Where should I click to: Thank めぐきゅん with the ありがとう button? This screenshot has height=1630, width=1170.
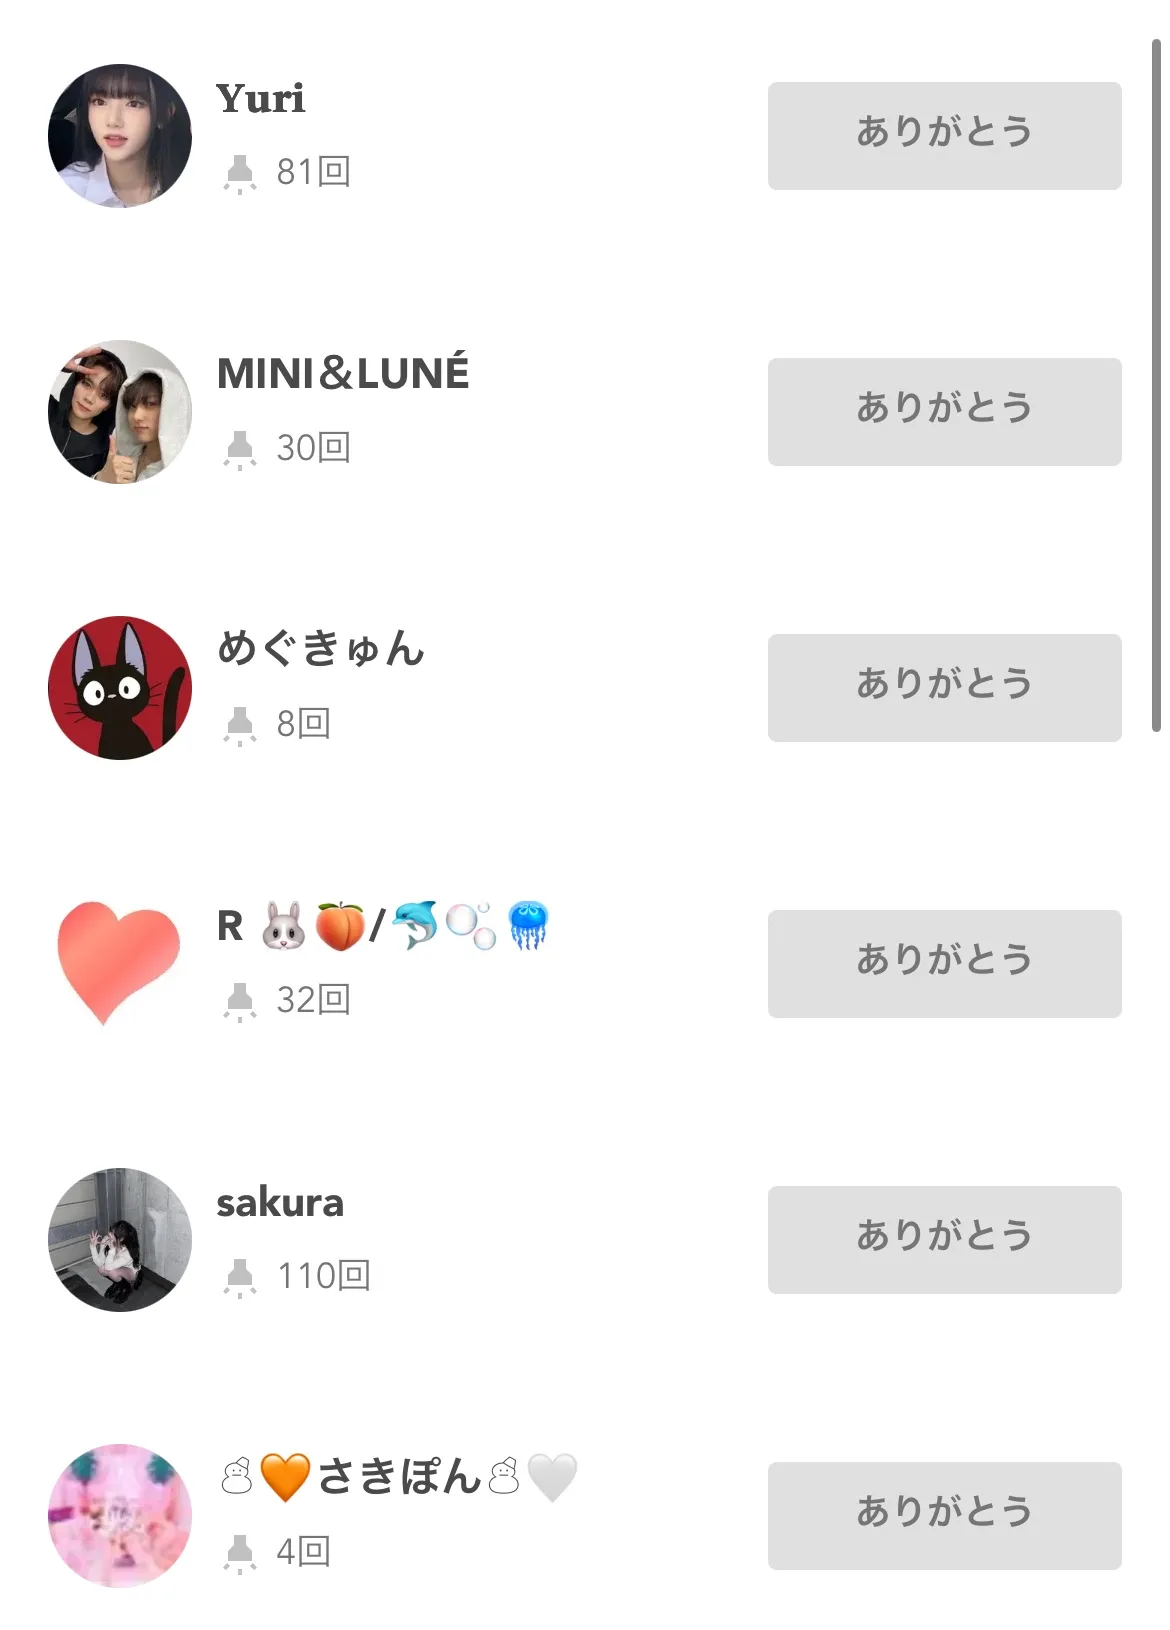point(944,688)
